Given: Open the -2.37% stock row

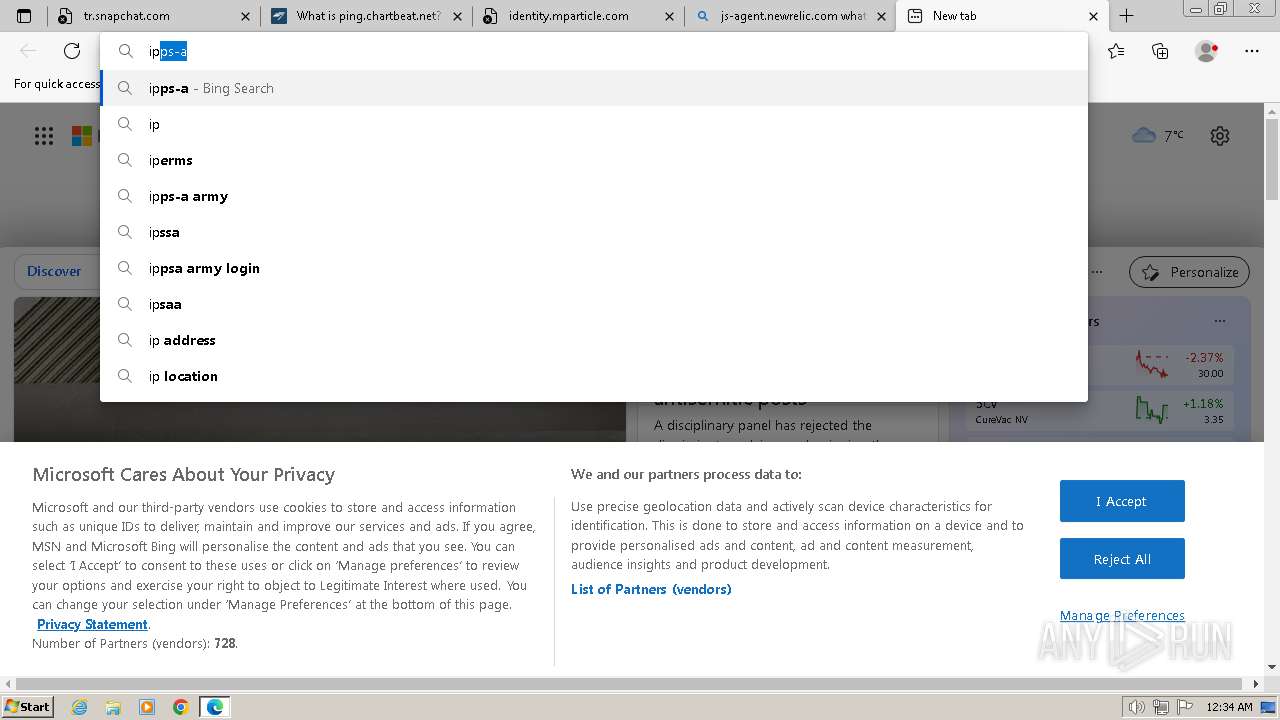Looking at the screenshot, I should click(x=1100, y=364).
